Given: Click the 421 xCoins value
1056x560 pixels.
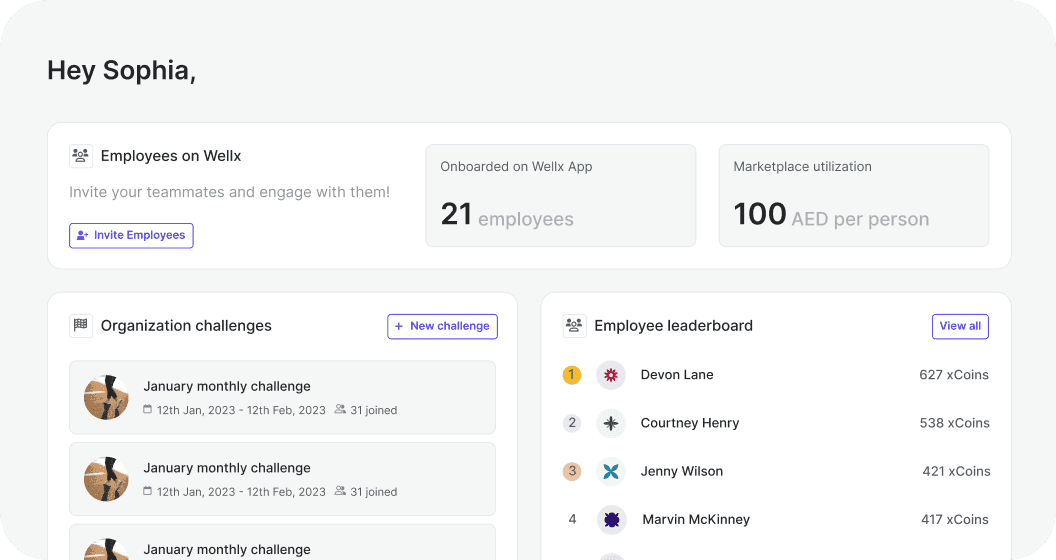Looking at the screenshot, I should pos(956,472).
